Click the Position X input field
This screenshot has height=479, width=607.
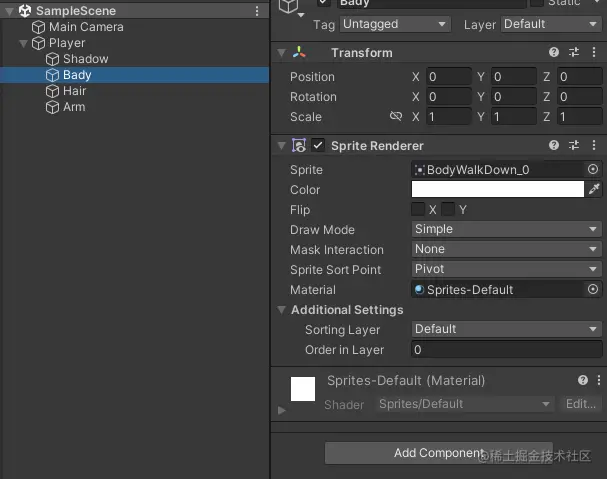pos(449,77)
